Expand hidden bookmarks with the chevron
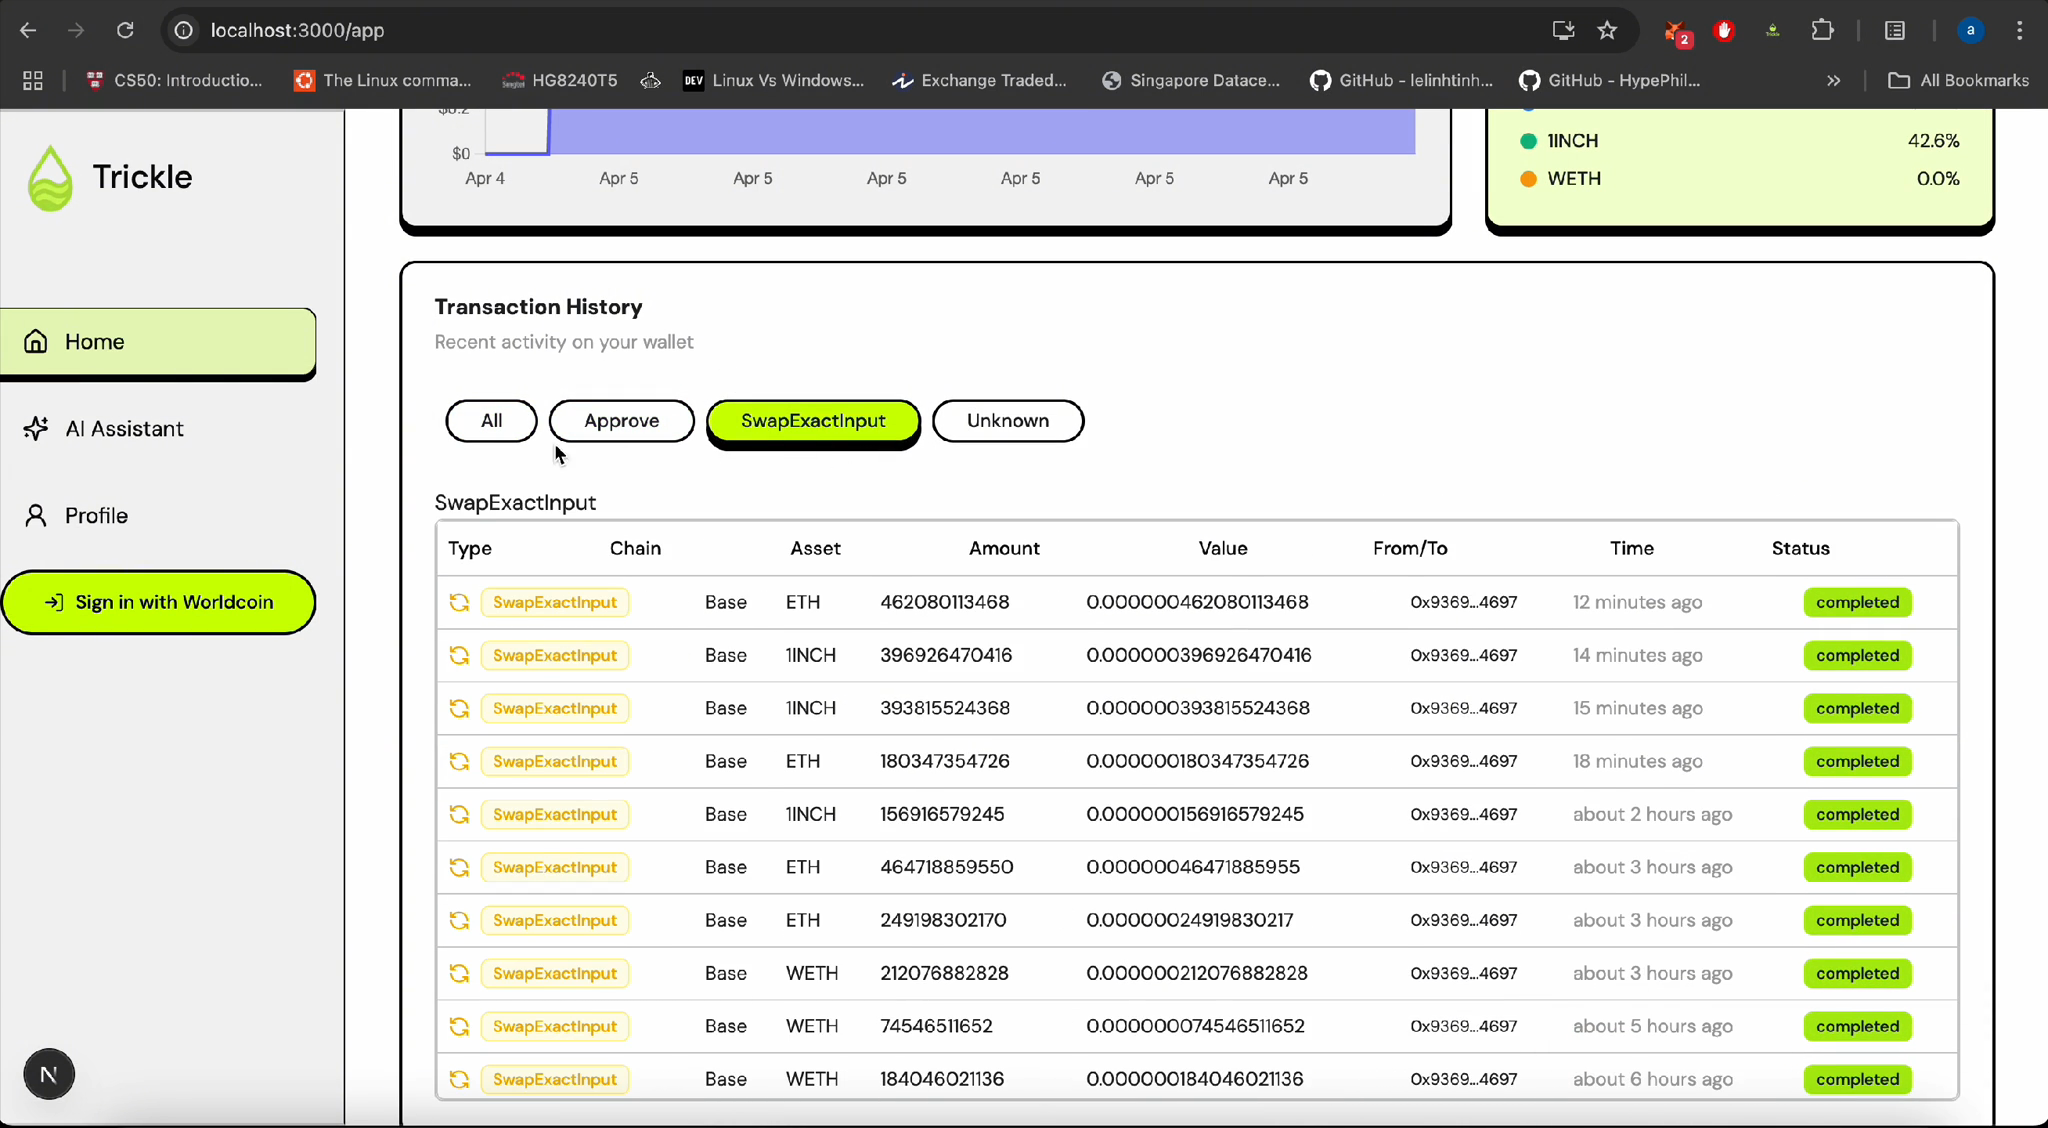The image size is (2048, 1128). [1833, 81]
